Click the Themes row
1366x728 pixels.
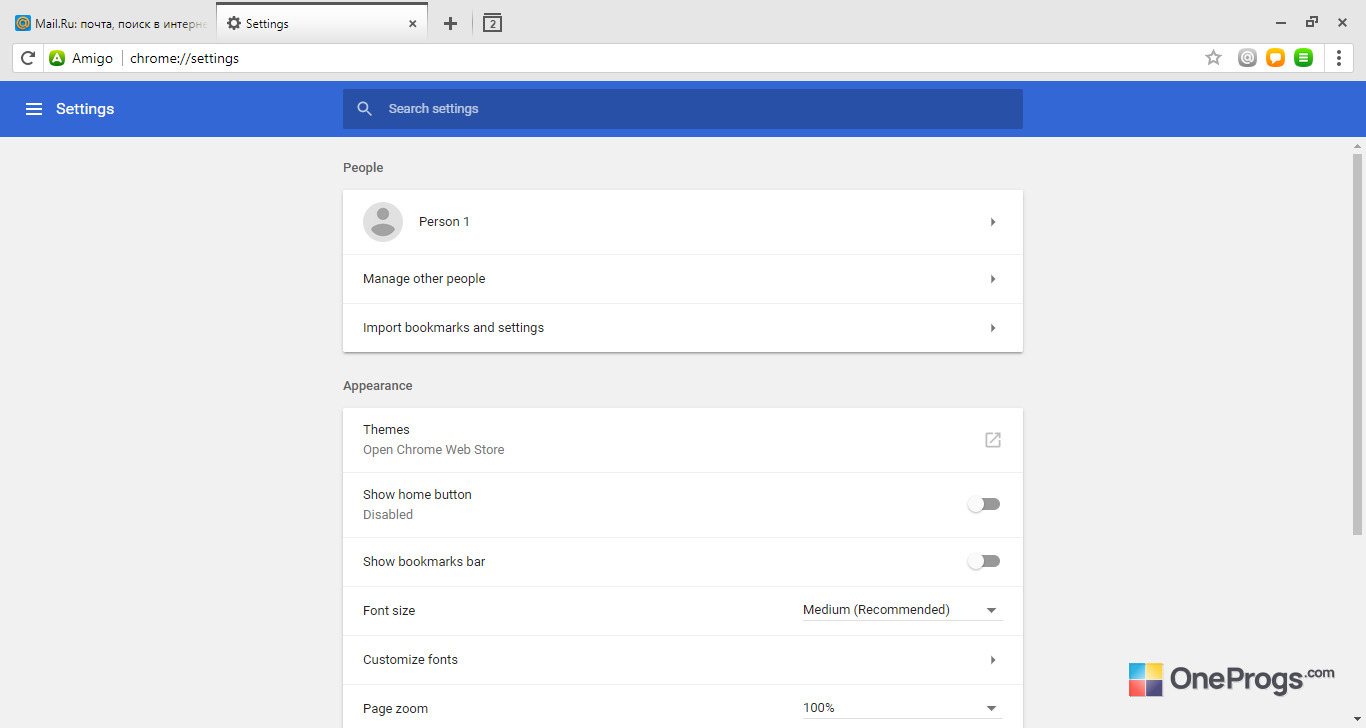coord(683,440)
